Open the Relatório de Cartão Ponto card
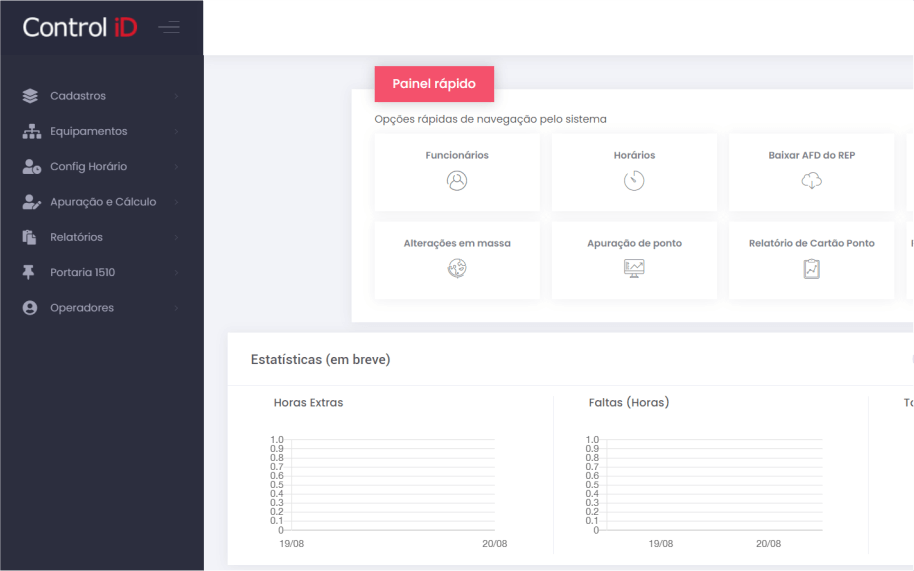The height and width of the screenshot is (571, 914). 811,260
